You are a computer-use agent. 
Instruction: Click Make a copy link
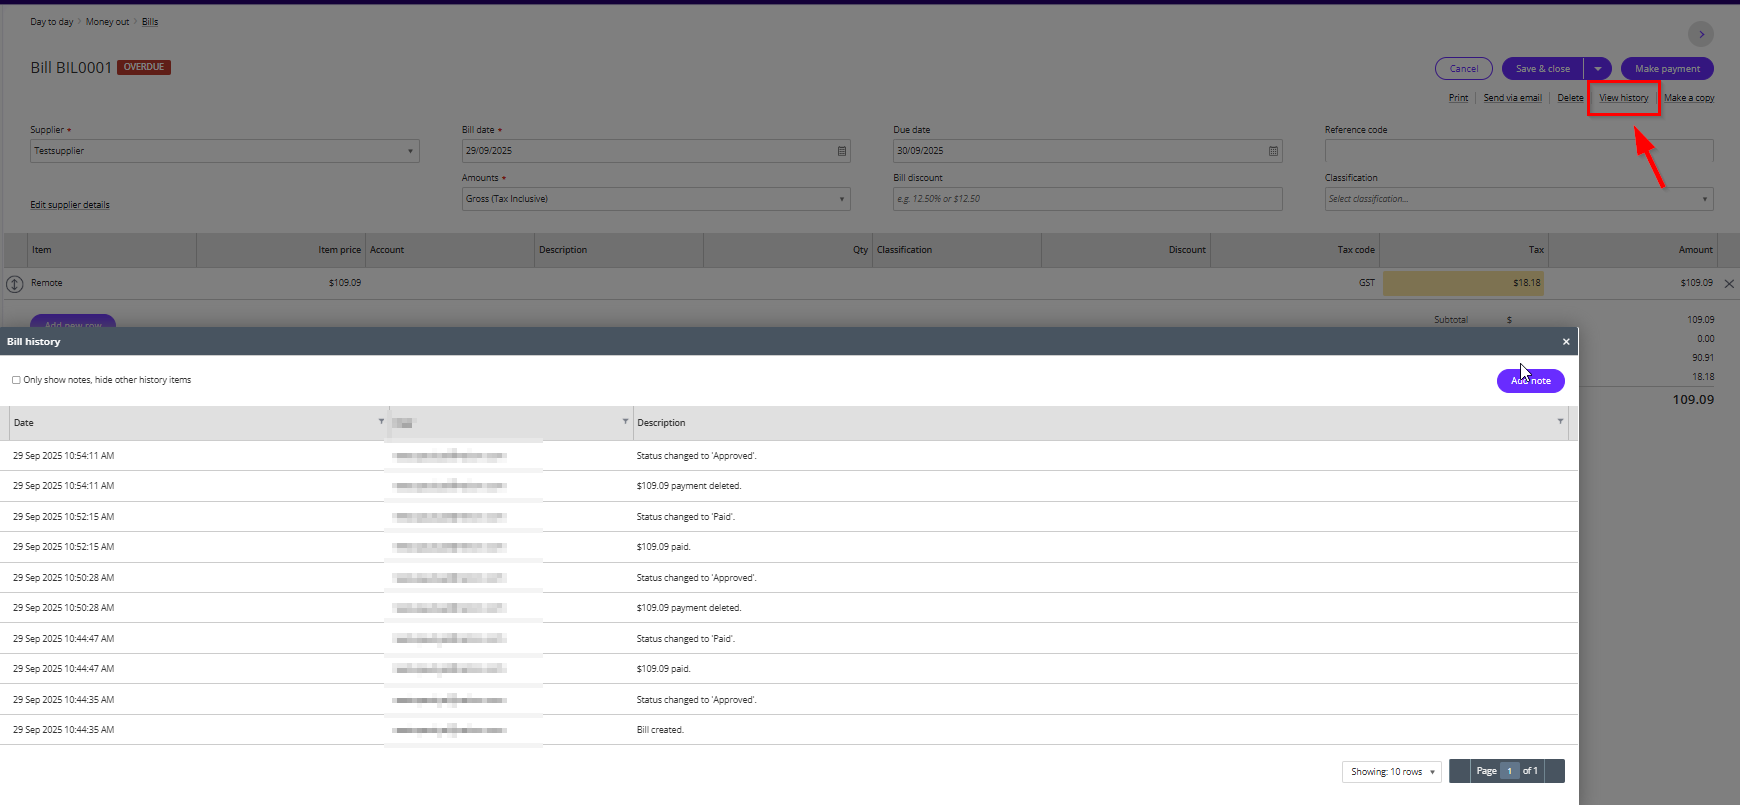coord(1689,98)
